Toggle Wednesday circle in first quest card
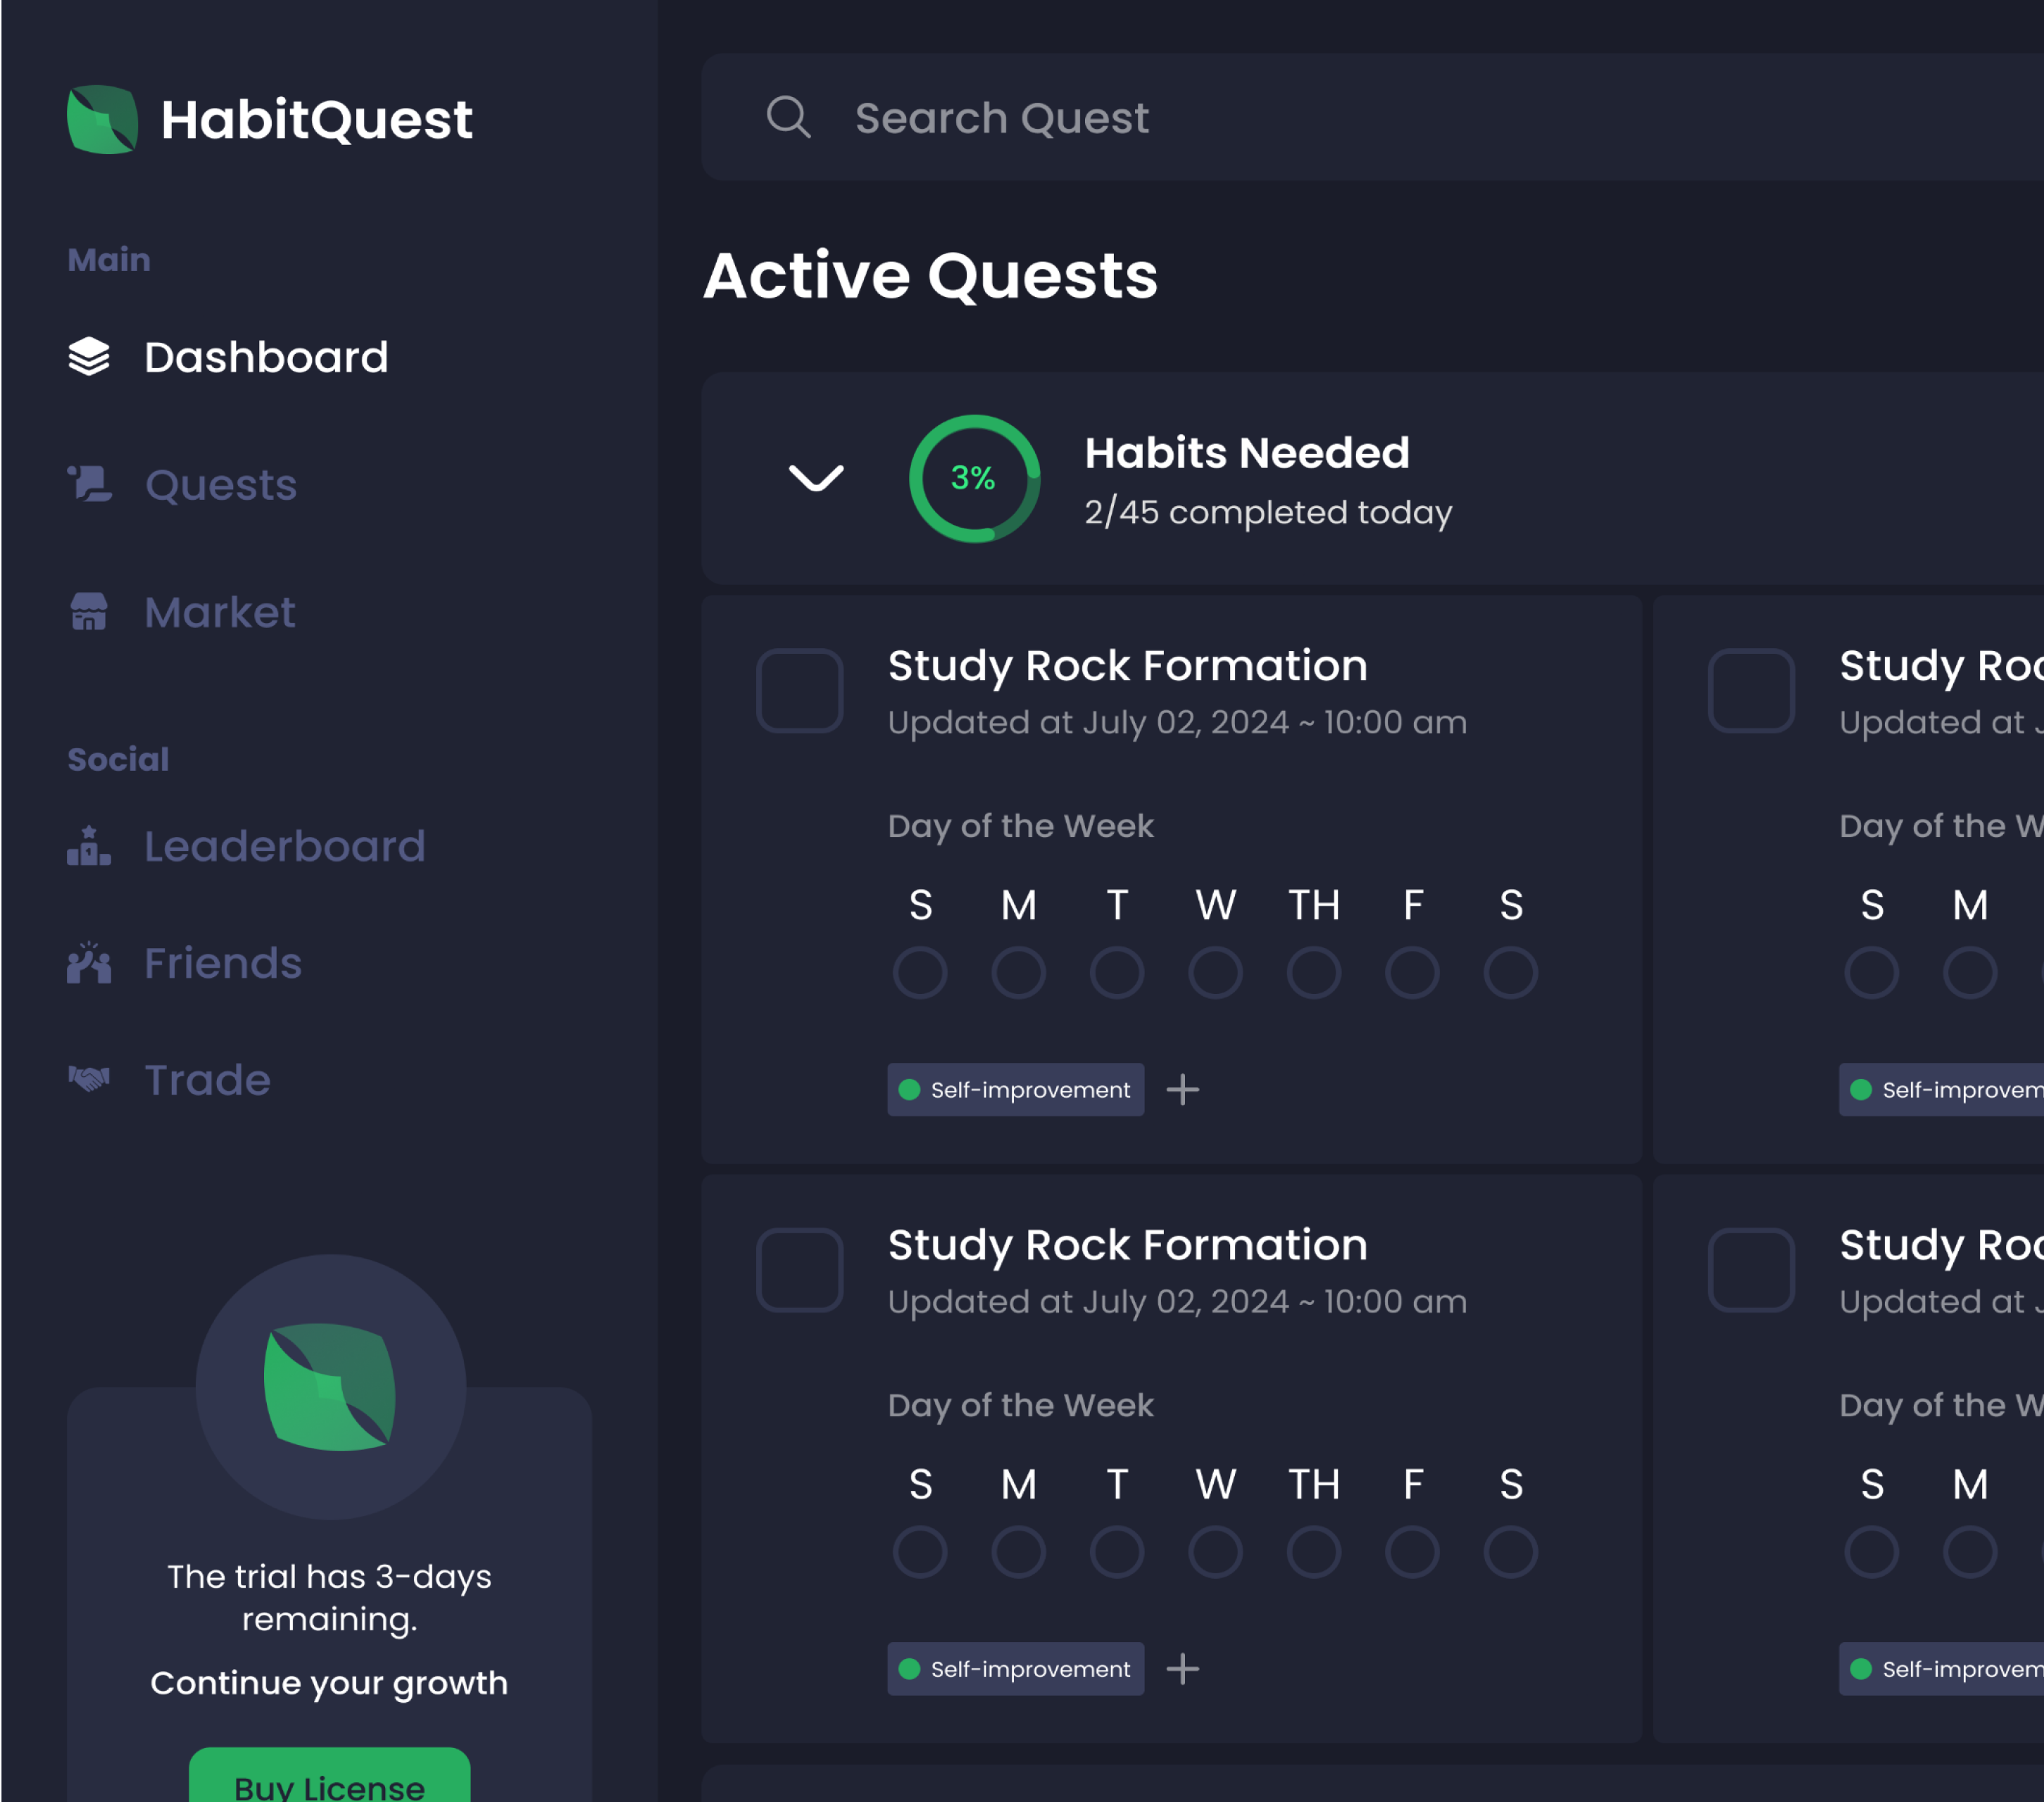Viewport: 2044px width, 1802px height. tap(1215, 972)
